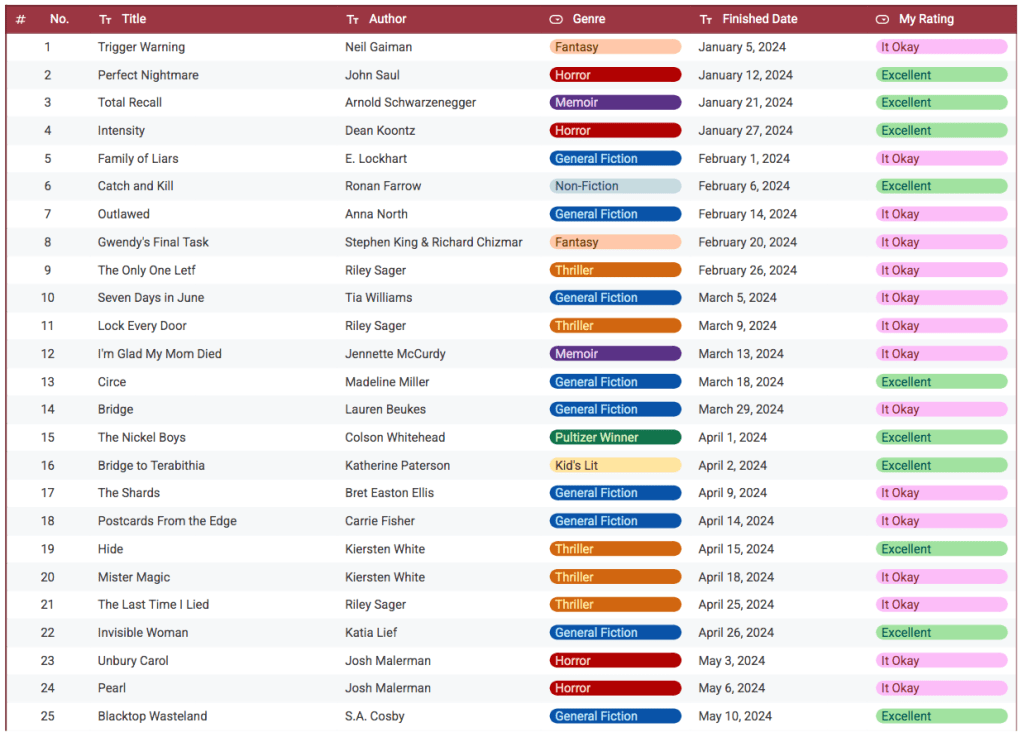Screen dimensions: 1023x737
Task: Select the Author column header
Action: pos(388,19)
